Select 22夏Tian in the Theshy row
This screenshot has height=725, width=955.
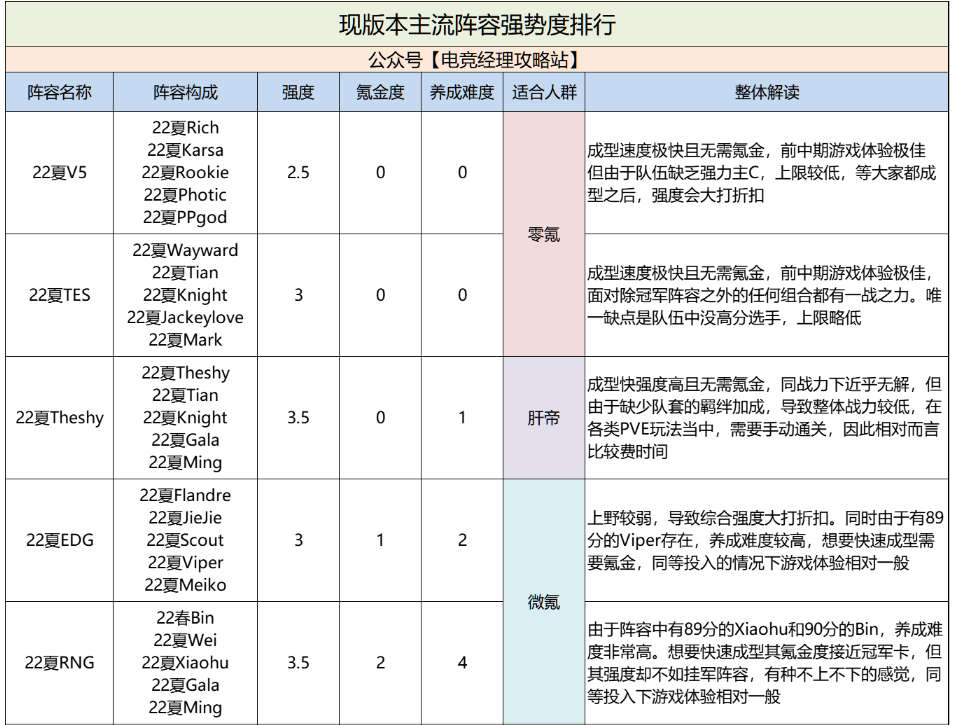(x=185, y=395)
